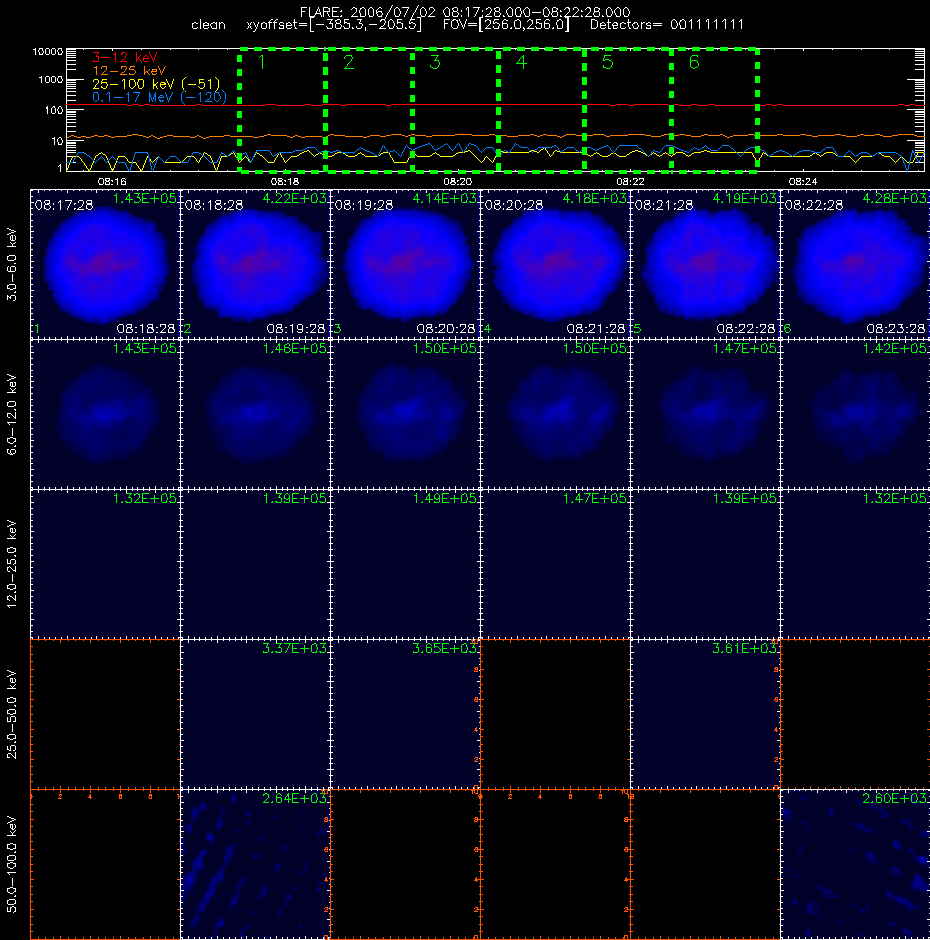The height and width of the screenshot is (940, 930).
Task: Open the 6.0-12.0 keV image labeled 1.46E+05
Action: (255, 414)
